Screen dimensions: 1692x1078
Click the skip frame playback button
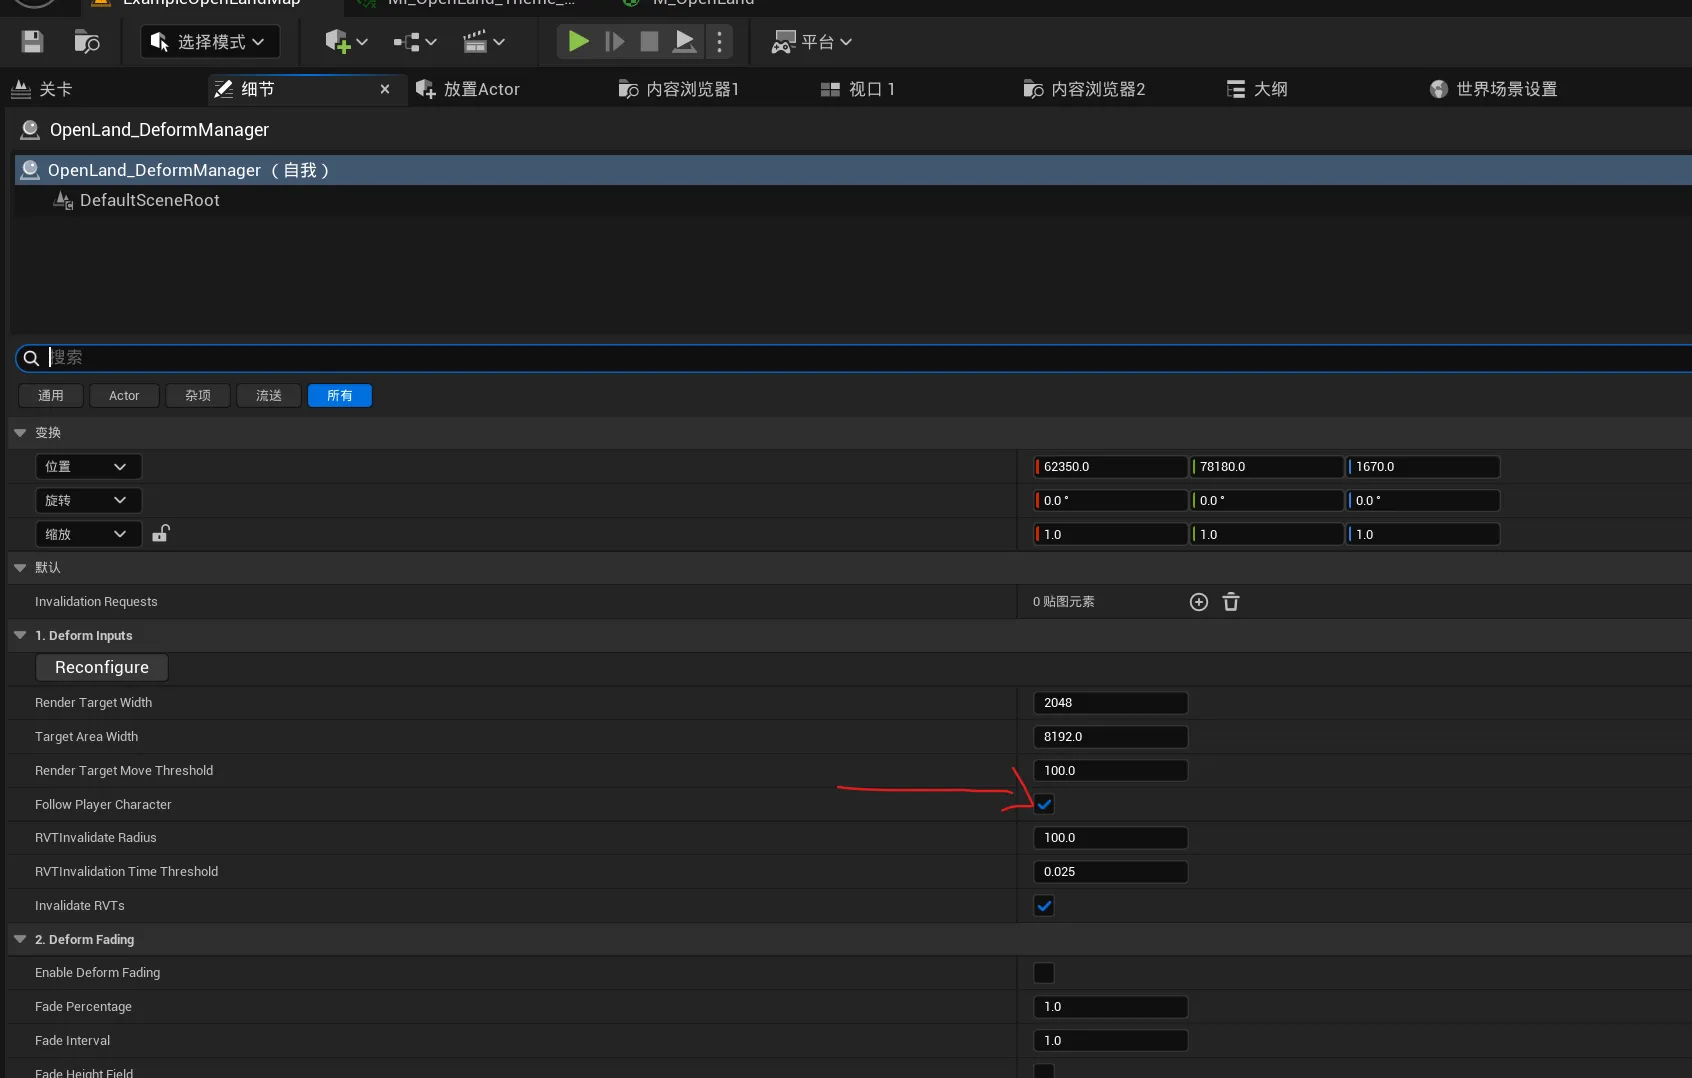click(614, 41)
